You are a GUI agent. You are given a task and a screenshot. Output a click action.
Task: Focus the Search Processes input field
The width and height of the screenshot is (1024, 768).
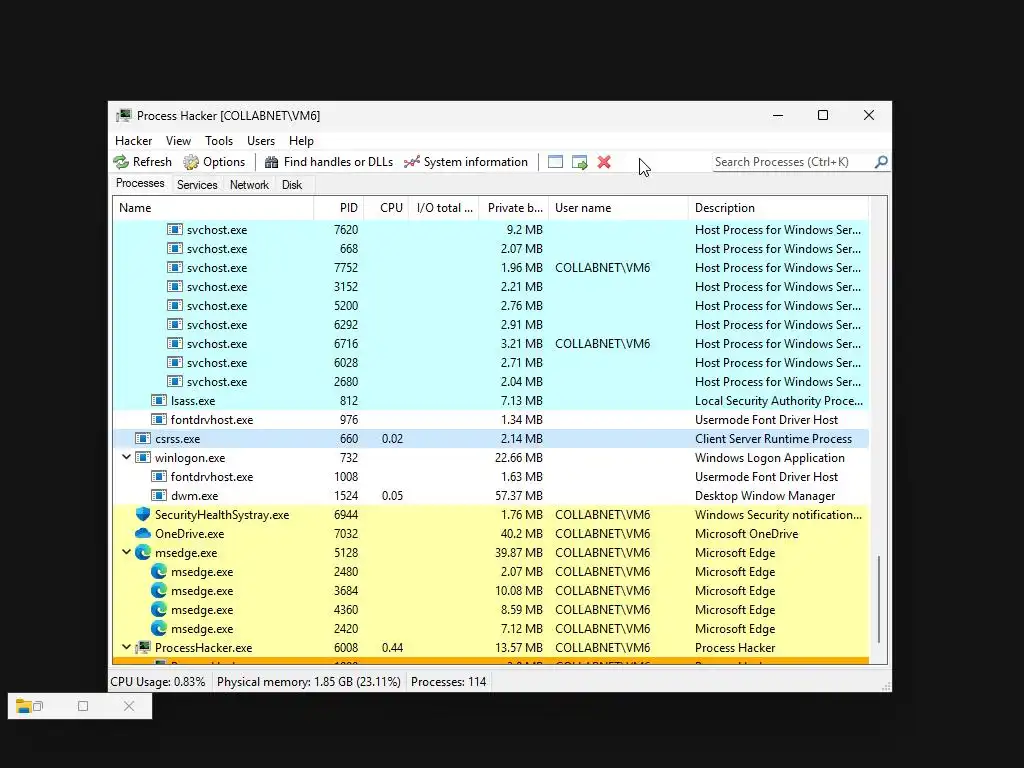[x=792, y=162]
